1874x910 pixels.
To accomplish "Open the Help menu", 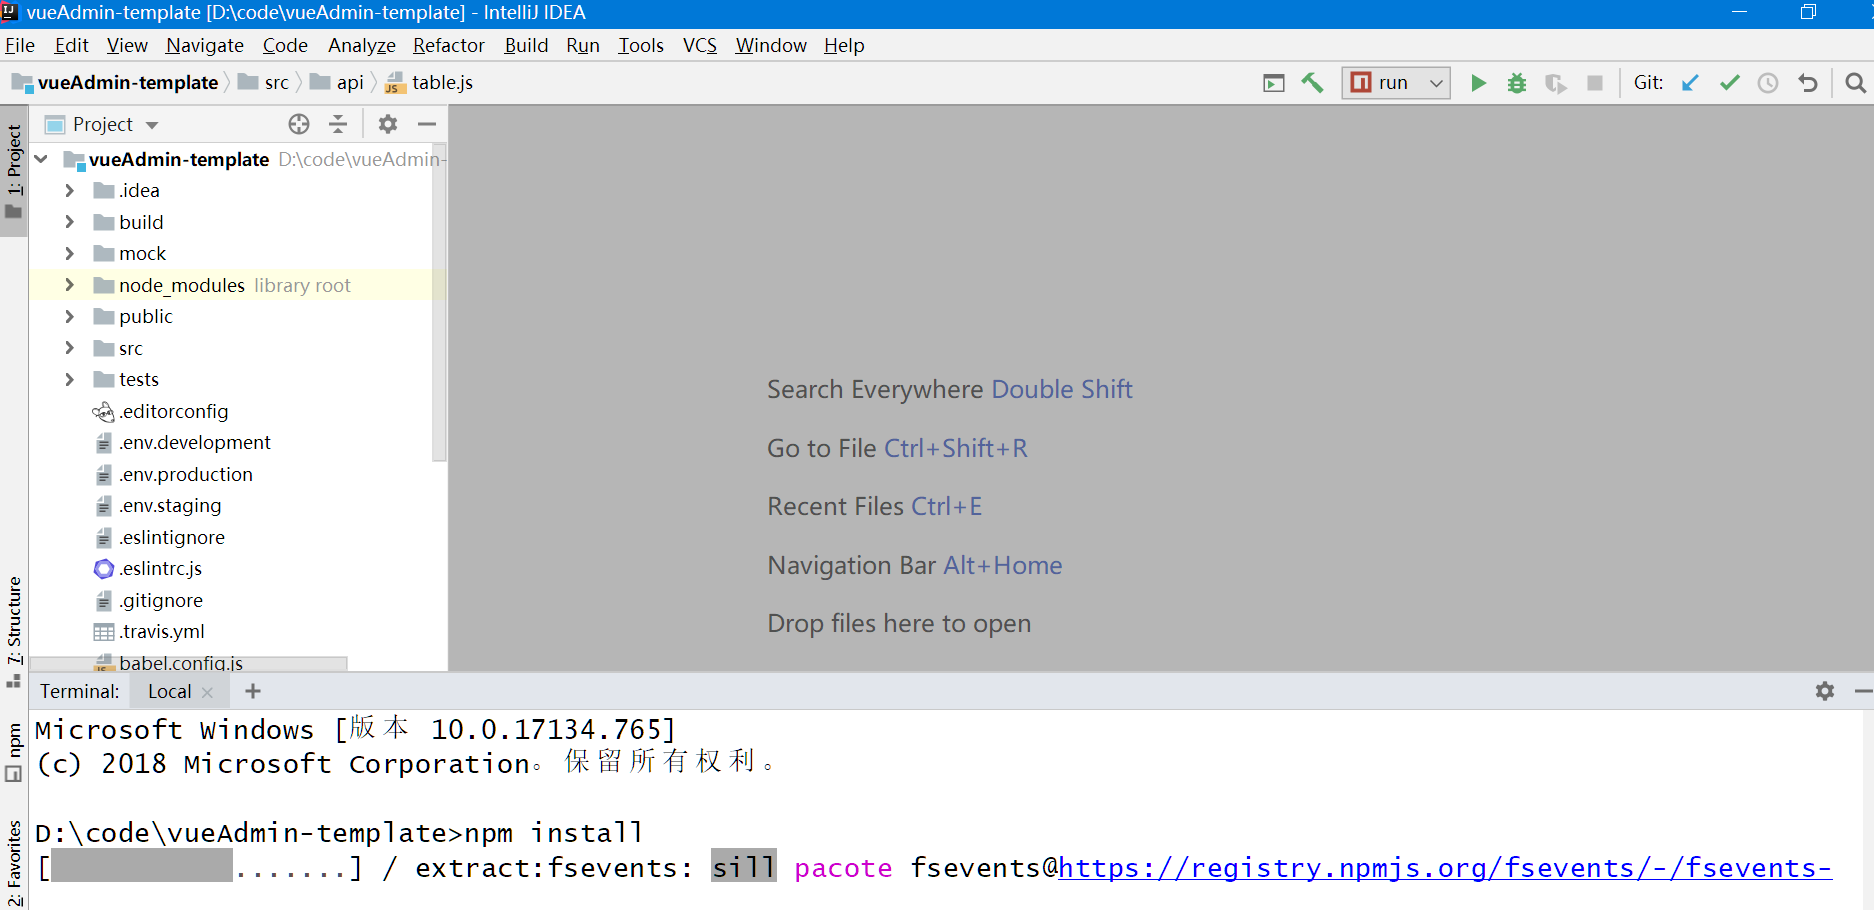I will tap(844, 46).
